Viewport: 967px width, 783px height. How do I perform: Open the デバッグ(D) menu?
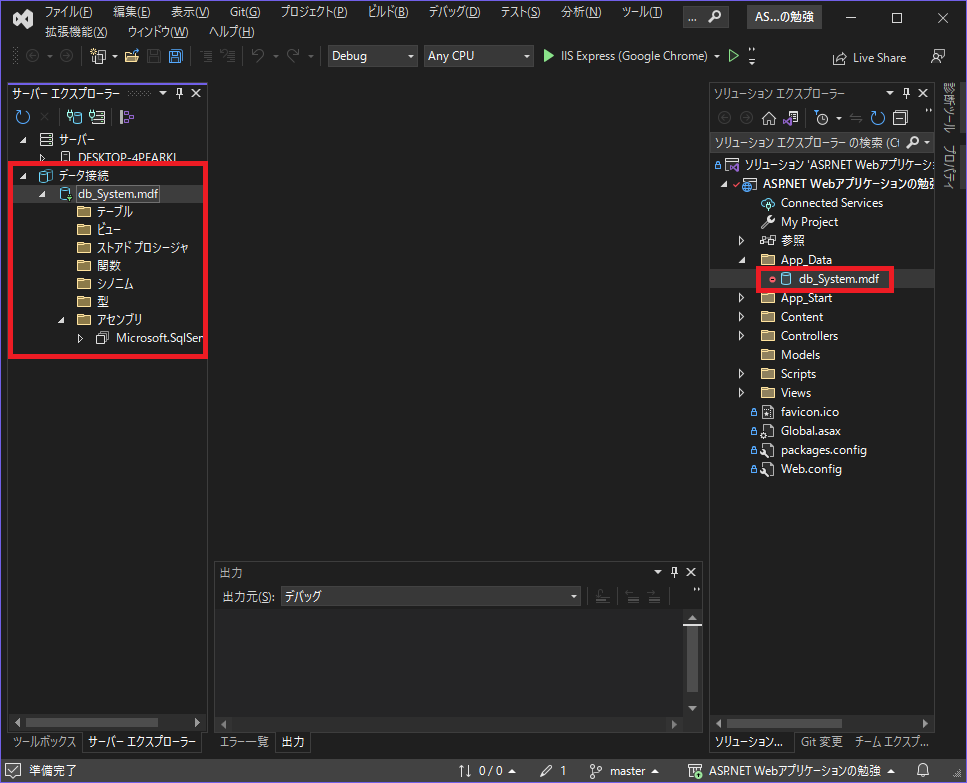click(x=455, y=12)
